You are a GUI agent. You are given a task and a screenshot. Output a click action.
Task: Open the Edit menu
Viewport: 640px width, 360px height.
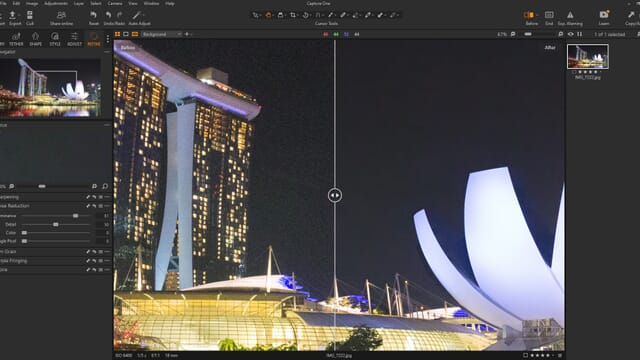(x=16, y=3)
